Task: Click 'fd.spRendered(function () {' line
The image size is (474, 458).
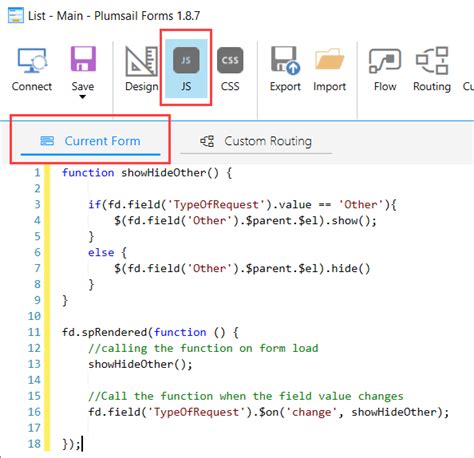Action: [150, 332]
